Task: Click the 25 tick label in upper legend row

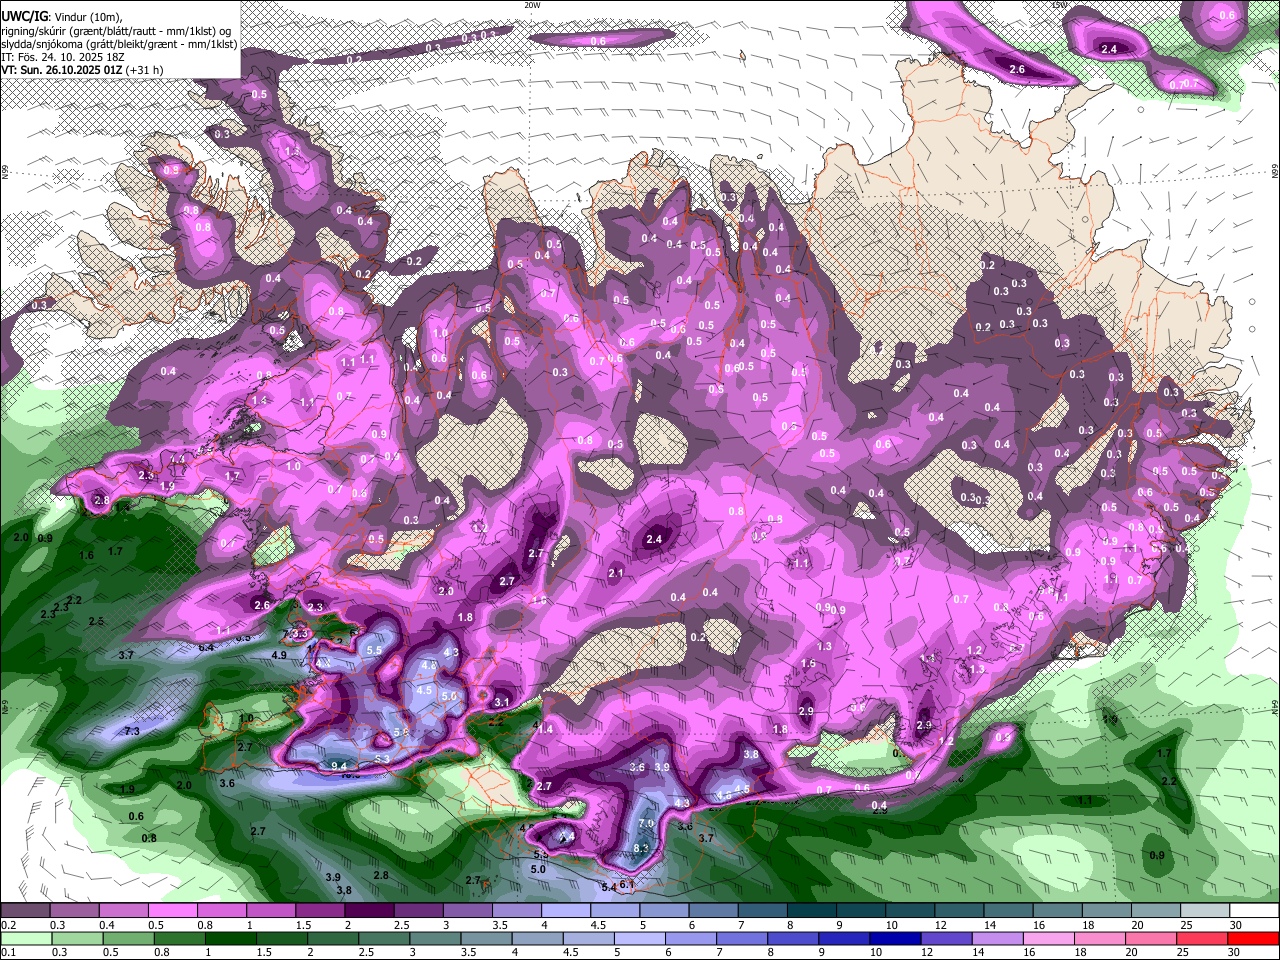Action: [x=1186, y=925]
